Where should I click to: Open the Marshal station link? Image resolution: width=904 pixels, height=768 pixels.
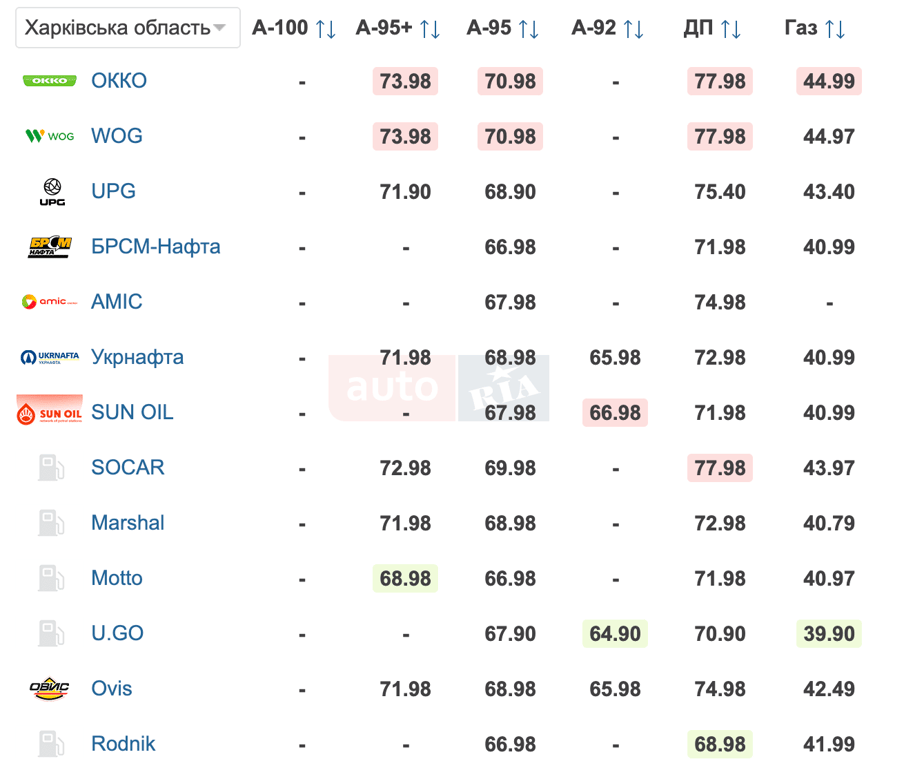(x=127, y=523)
